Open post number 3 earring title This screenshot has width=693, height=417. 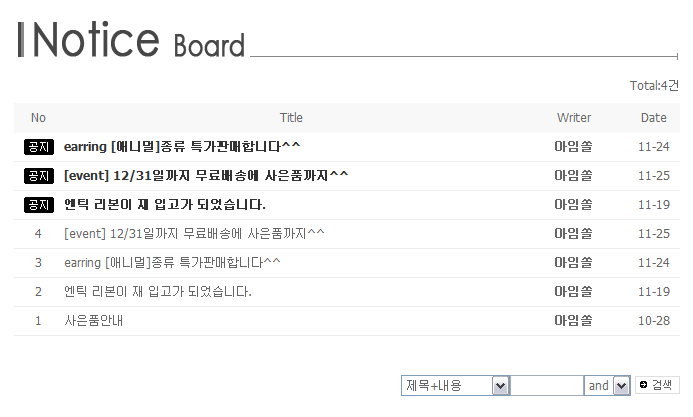[x=172, y=263]
